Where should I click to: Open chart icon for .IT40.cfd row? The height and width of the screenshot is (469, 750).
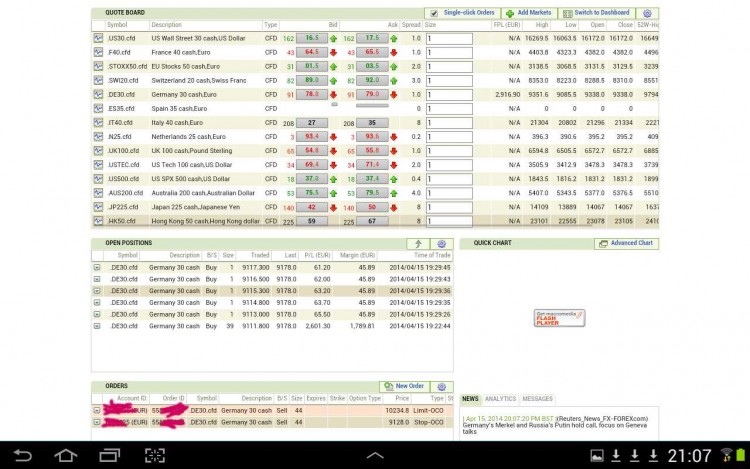(x=98, y=122)
